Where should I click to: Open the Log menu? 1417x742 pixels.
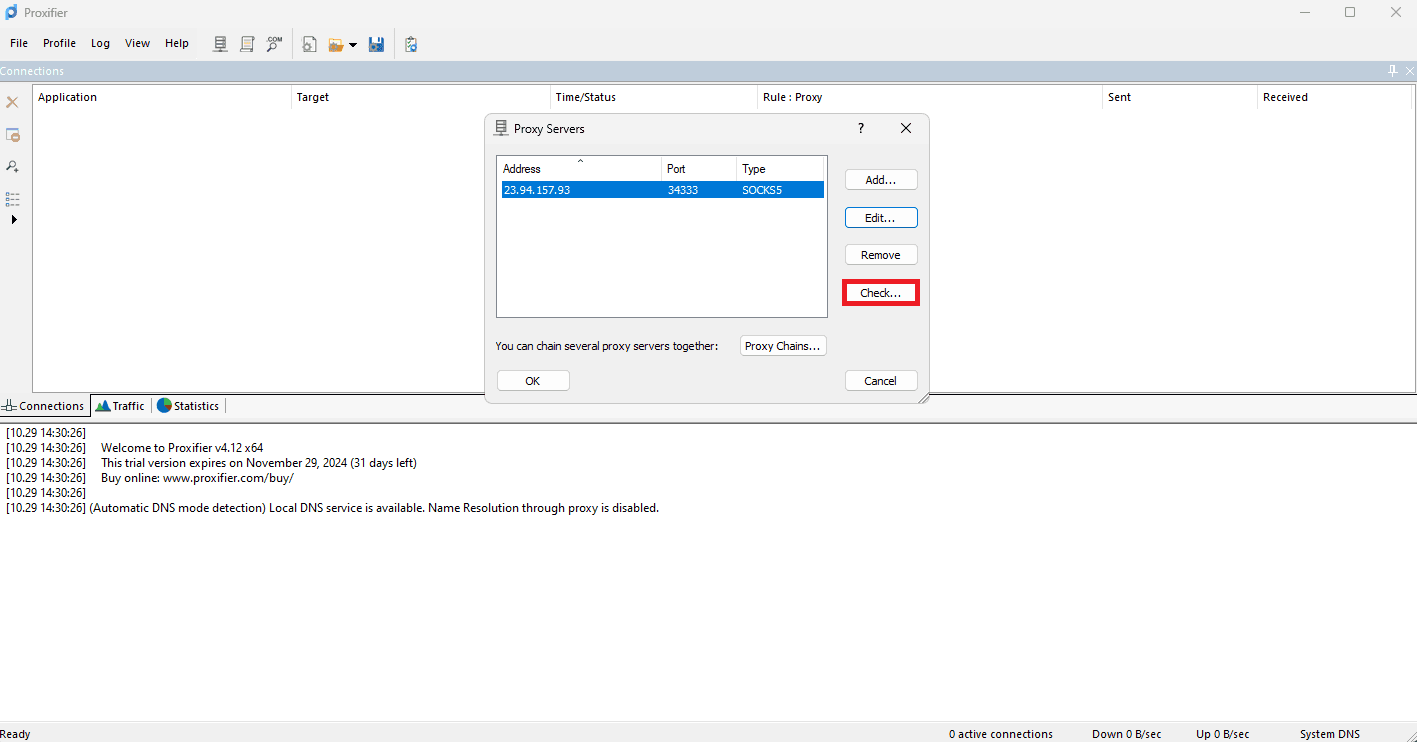[x=100, y=43]
